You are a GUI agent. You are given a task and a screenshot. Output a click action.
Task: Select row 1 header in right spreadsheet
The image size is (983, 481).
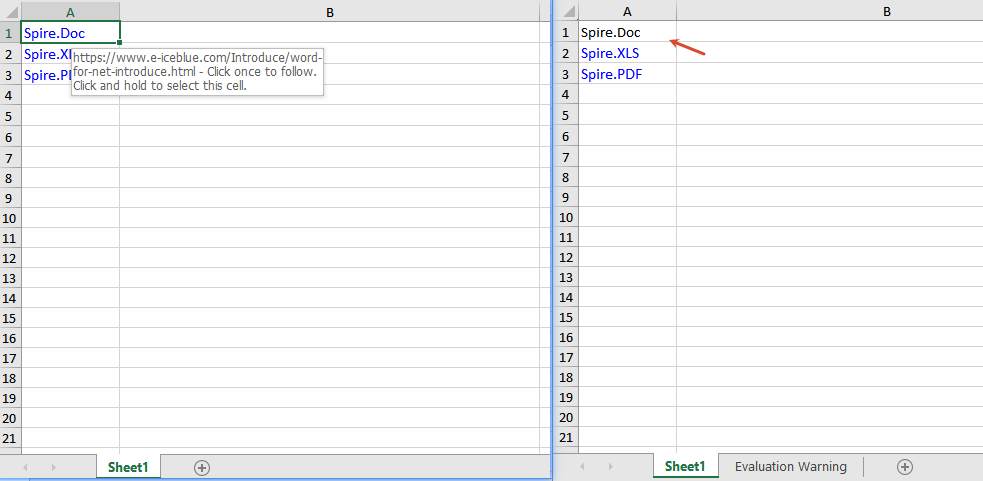pyautogui.click(x=566, y=32)
